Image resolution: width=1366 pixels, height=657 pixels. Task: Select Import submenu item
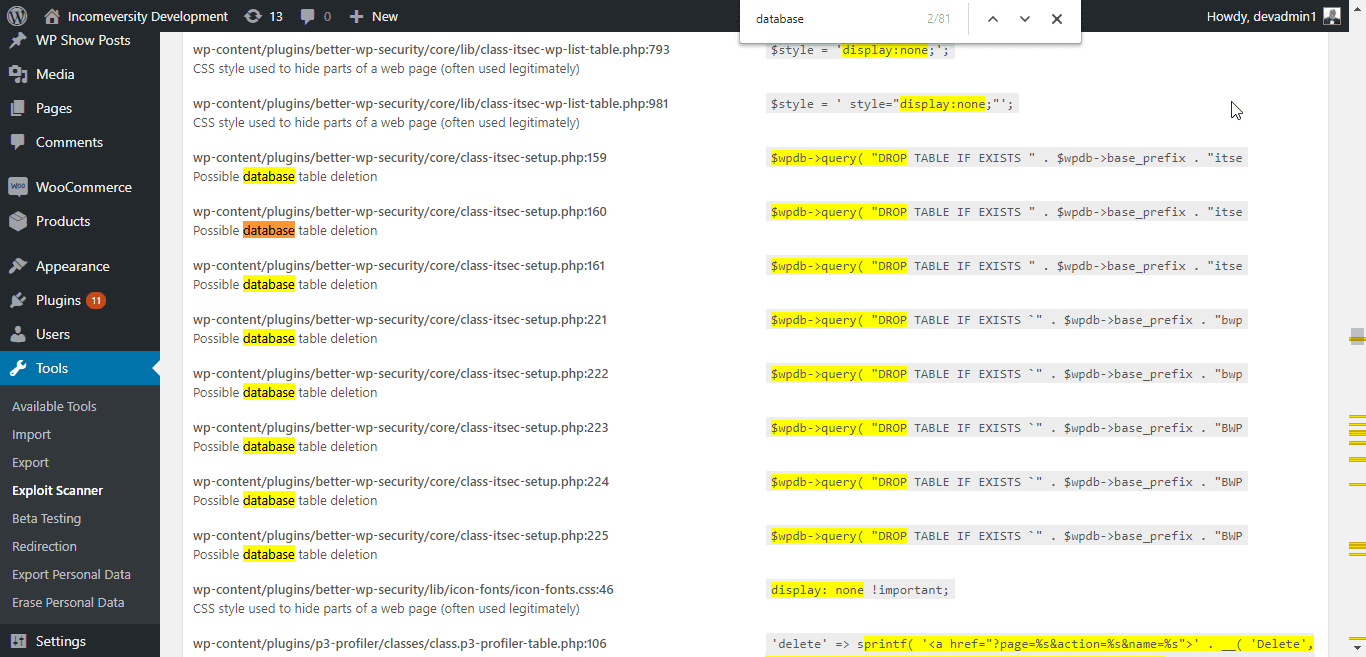pos(31,434)
